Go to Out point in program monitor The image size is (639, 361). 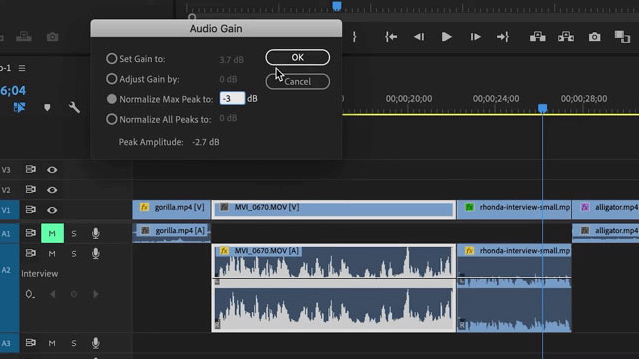[x=503, y=37]
